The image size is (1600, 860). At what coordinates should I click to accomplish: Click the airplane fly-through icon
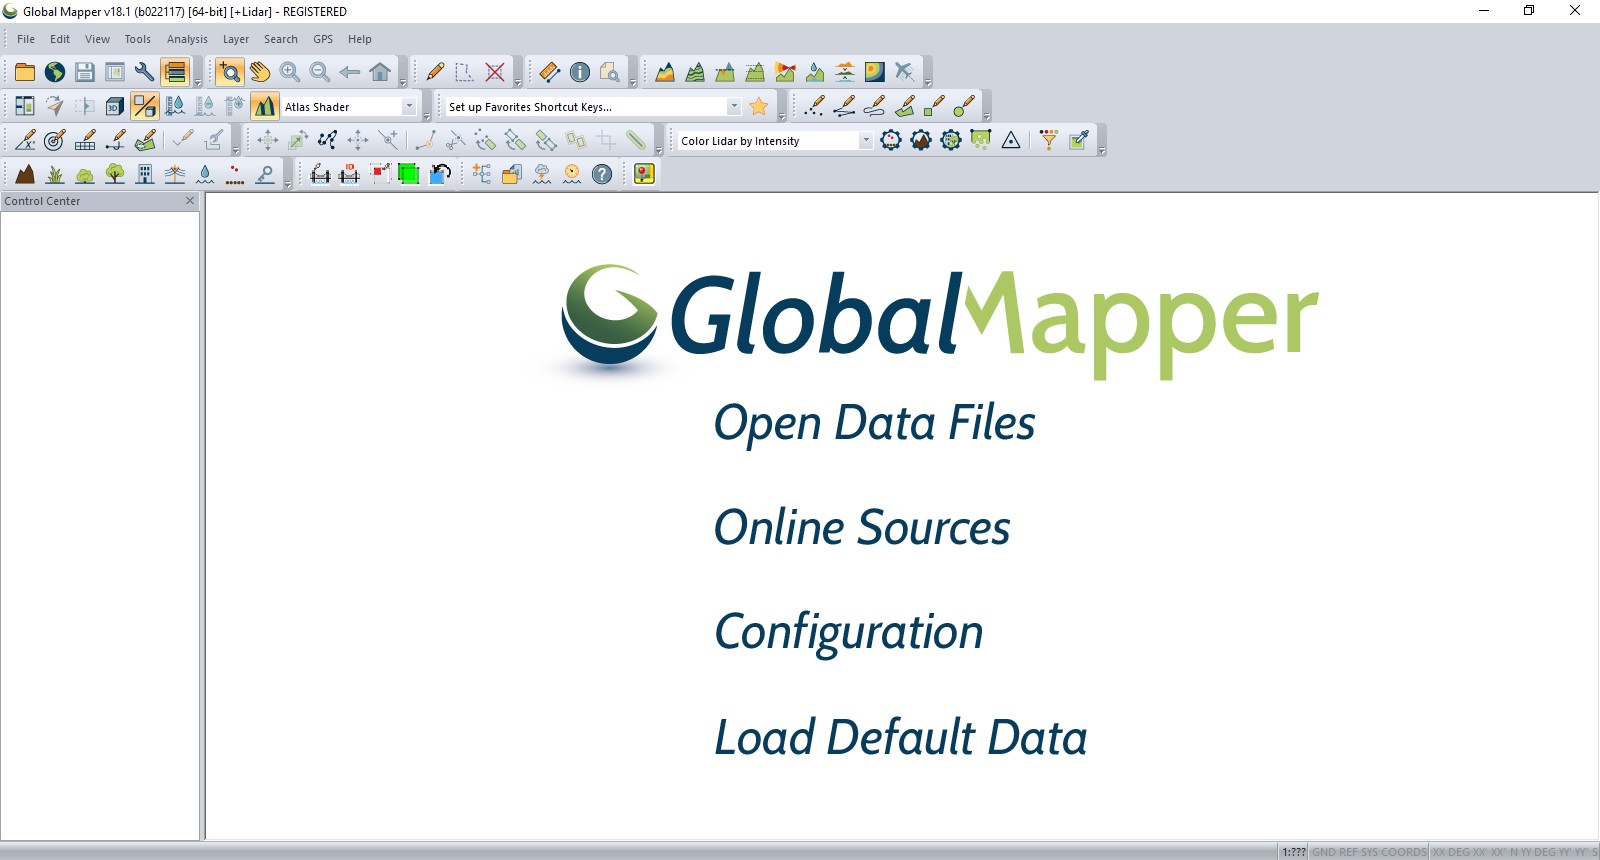(x=905, y=72)
